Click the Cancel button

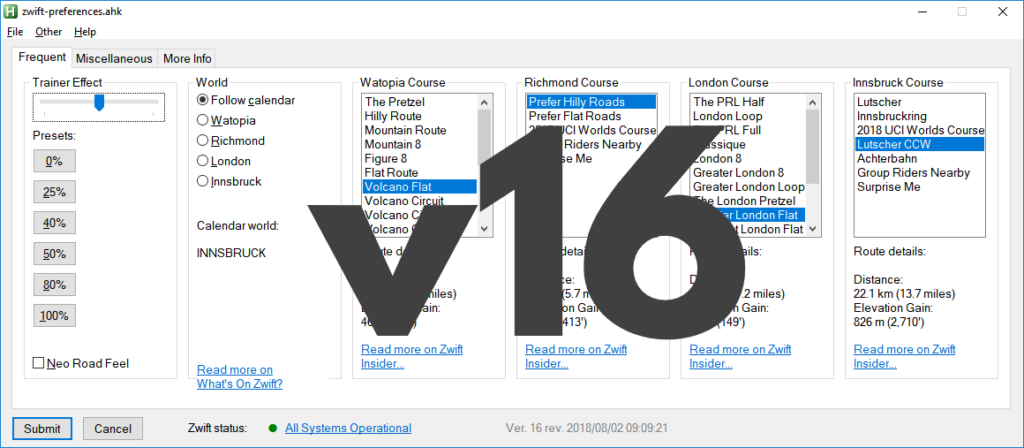[113, 428]
